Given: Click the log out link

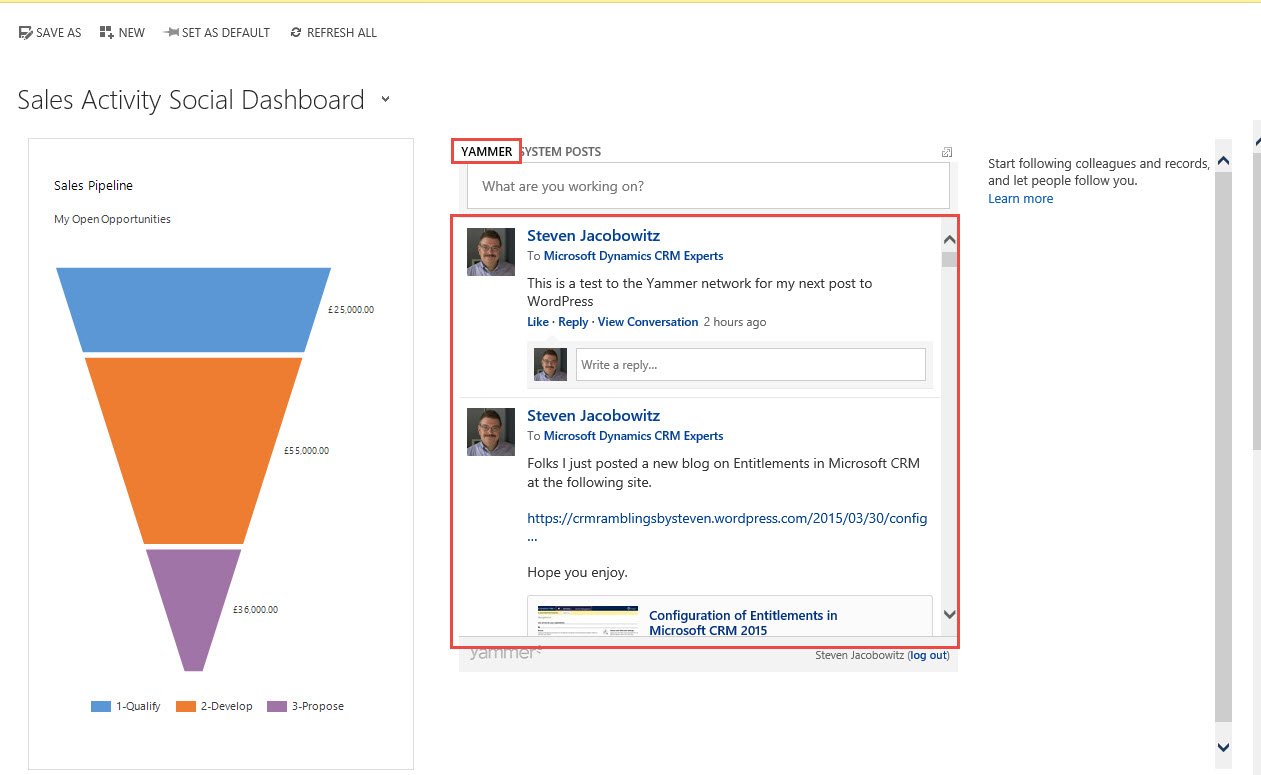Looking at the screenshot, I should tap(928, 655).
